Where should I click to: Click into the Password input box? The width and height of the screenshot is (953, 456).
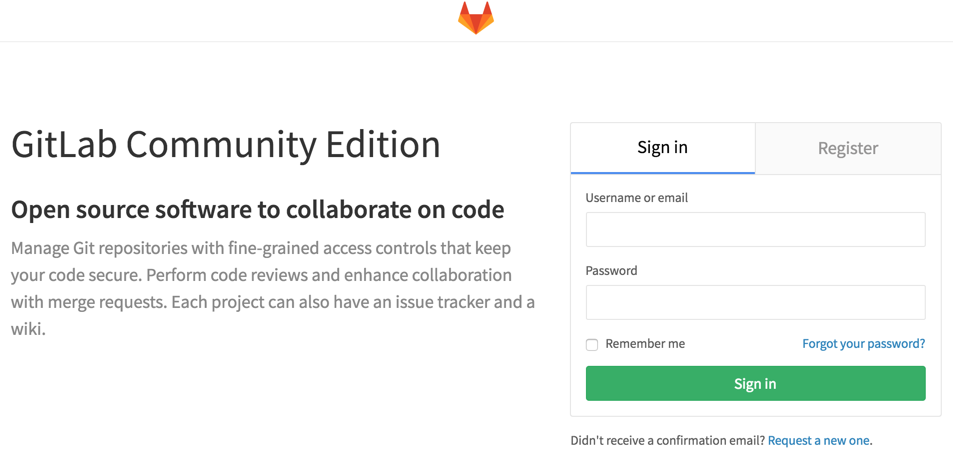point(755,302)
